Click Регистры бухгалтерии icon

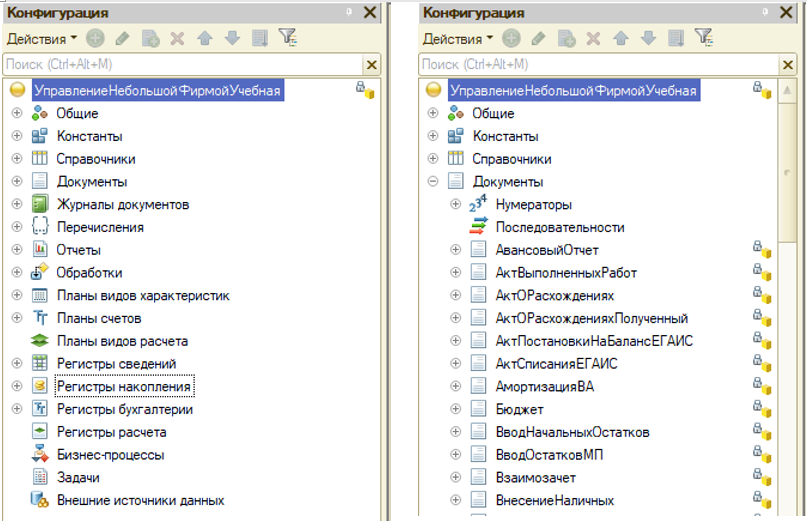(40, 409)
